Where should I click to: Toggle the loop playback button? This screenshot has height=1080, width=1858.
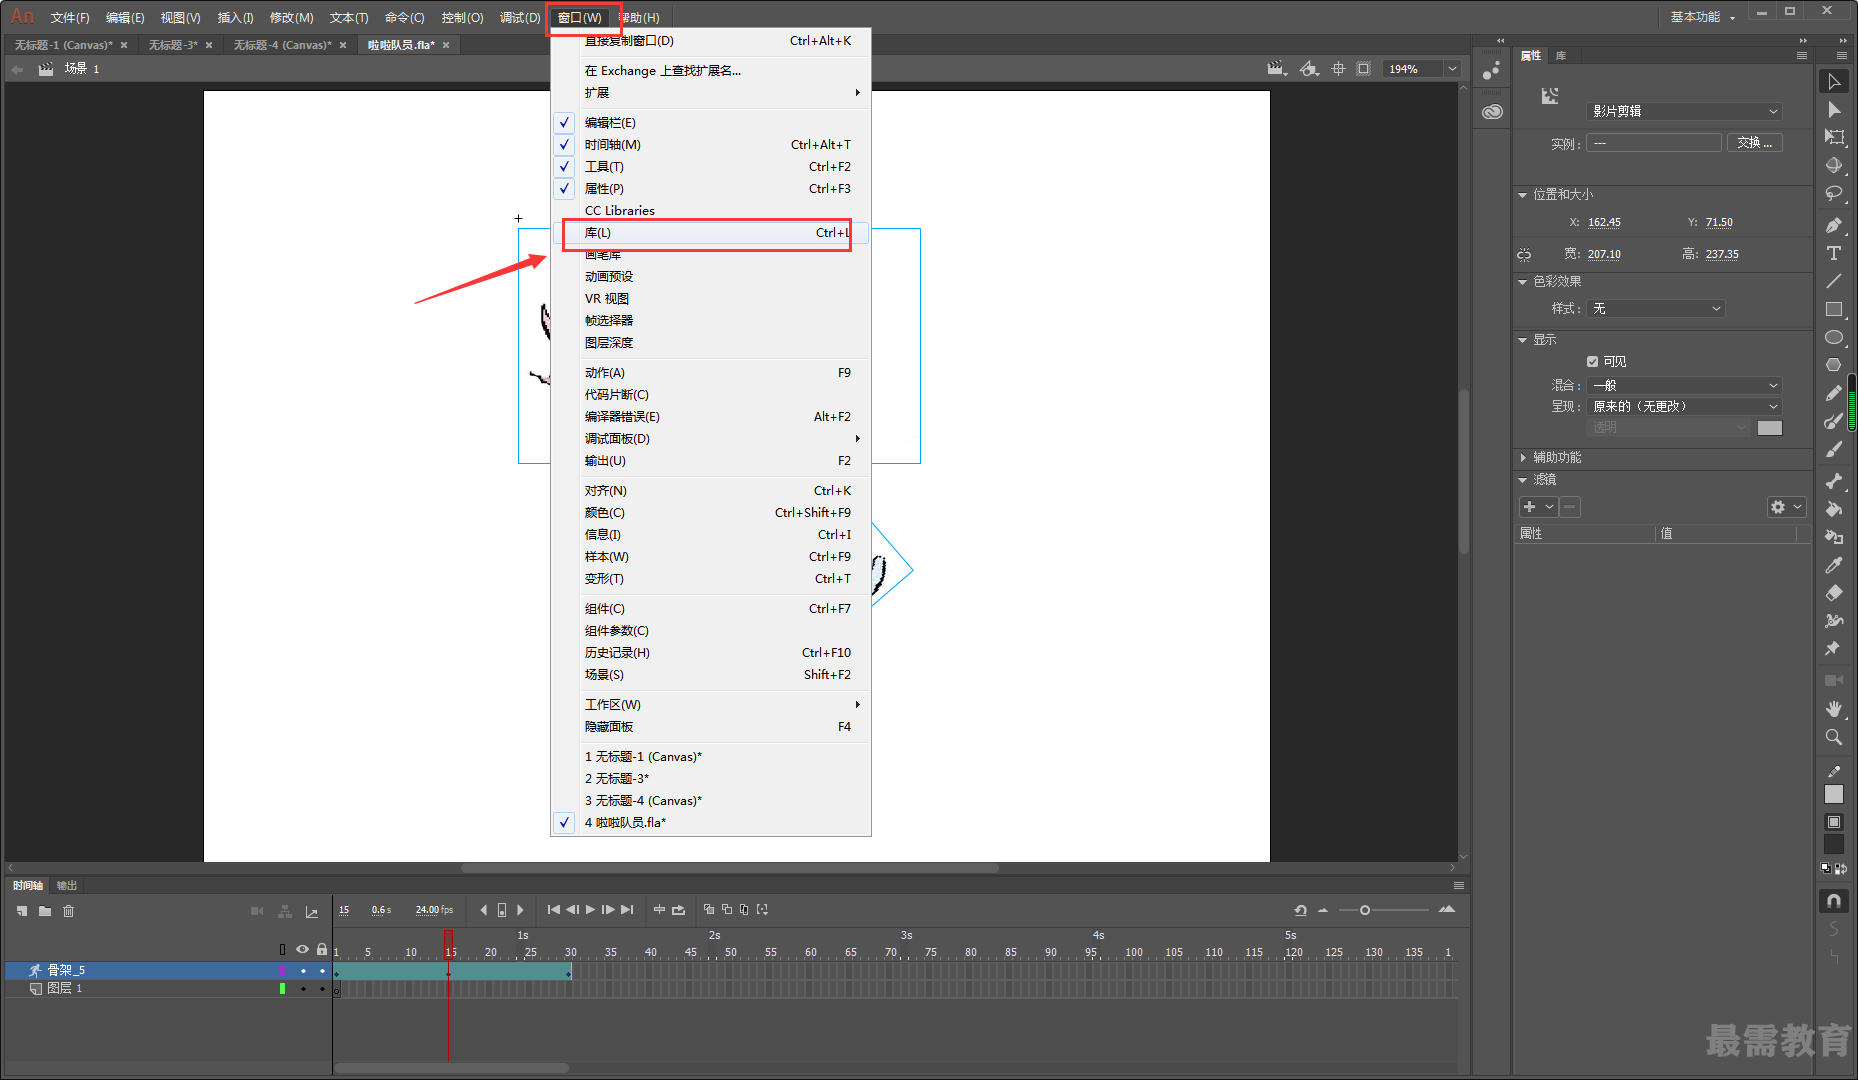pyautogui.click(x=679, y=910)
